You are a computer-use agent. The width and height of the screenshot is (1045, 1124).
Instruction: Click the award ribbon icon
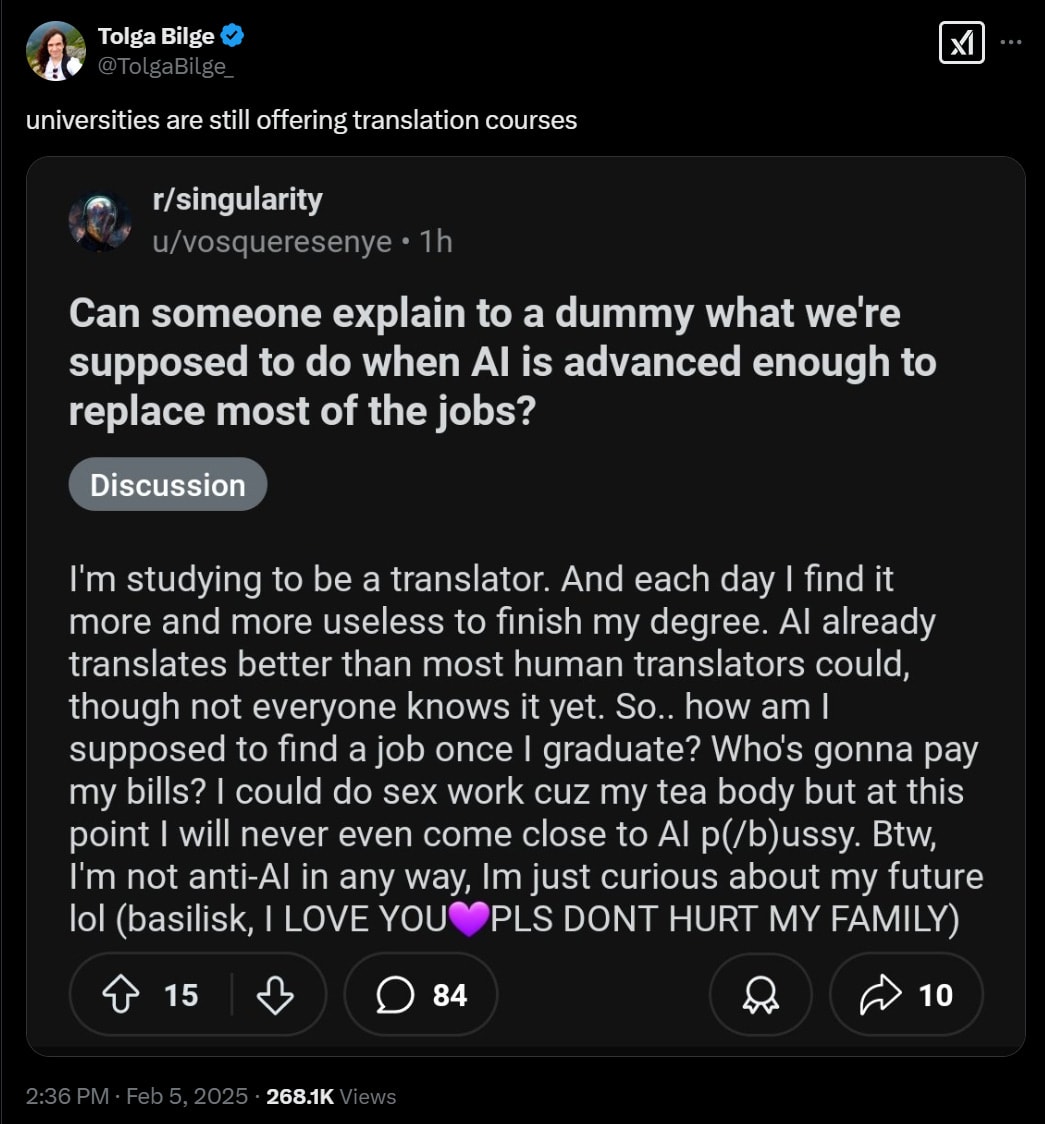(x=760, y=994)
